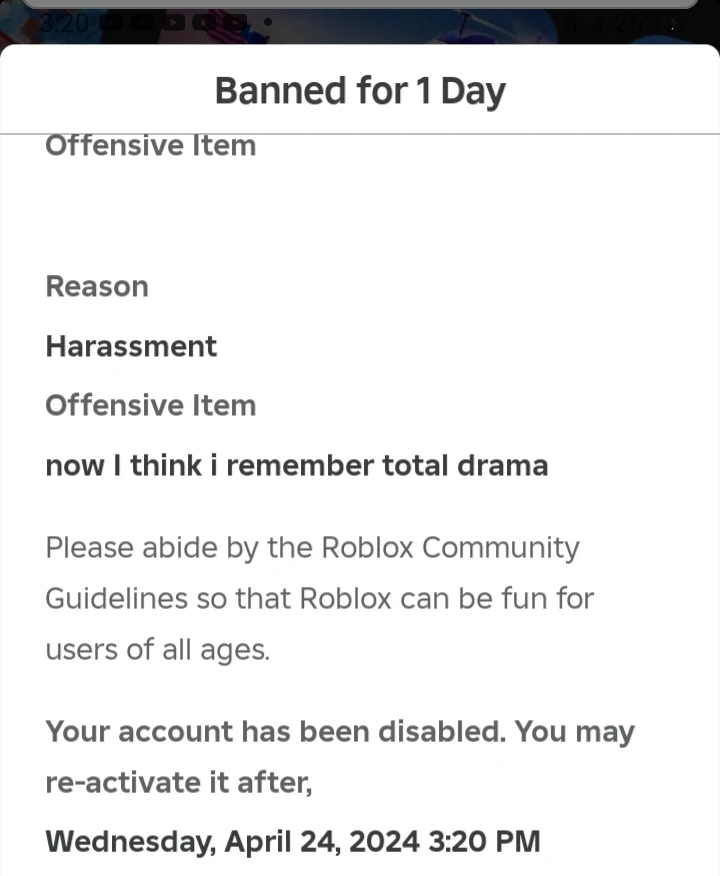
Task: Tap the cellular signal strength icon
Action: point(595,22)
